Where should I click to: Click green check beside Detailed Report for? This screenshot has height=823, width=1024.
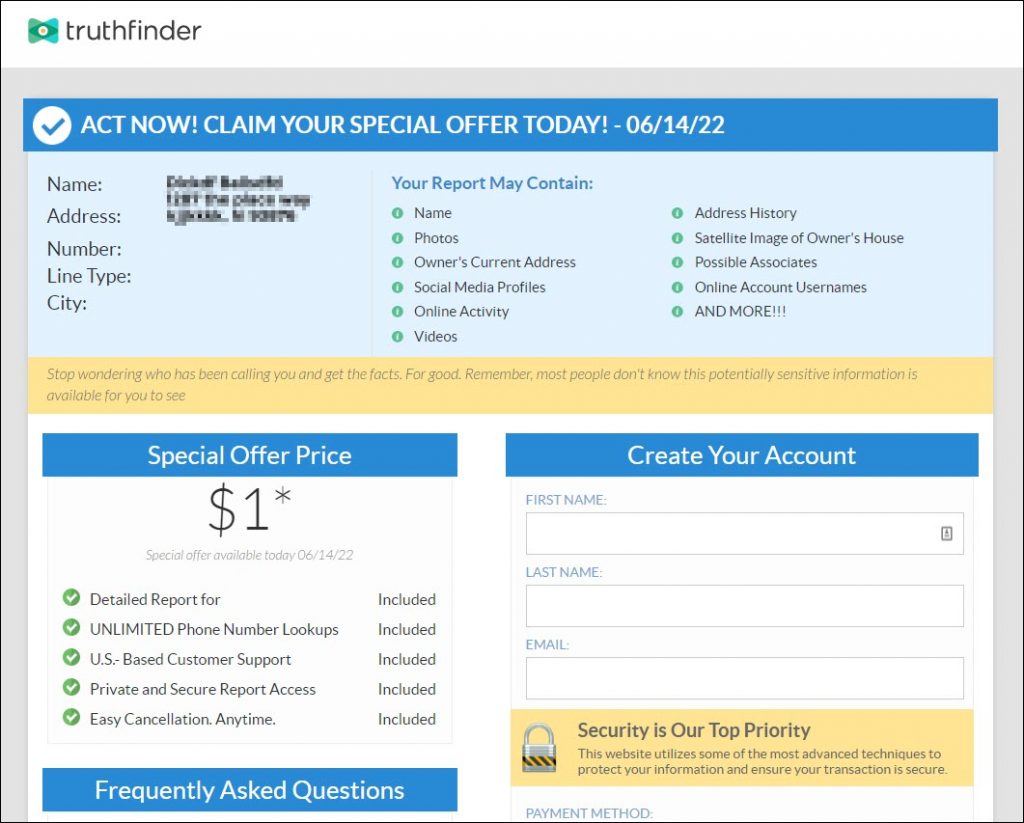tap(71, 598)
